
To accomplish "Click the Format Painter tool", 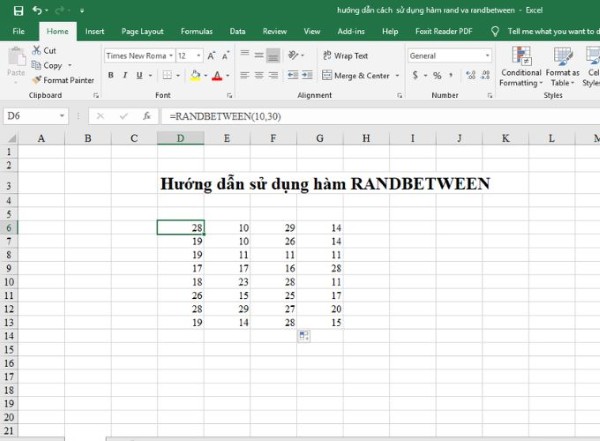I will (67, 80).
